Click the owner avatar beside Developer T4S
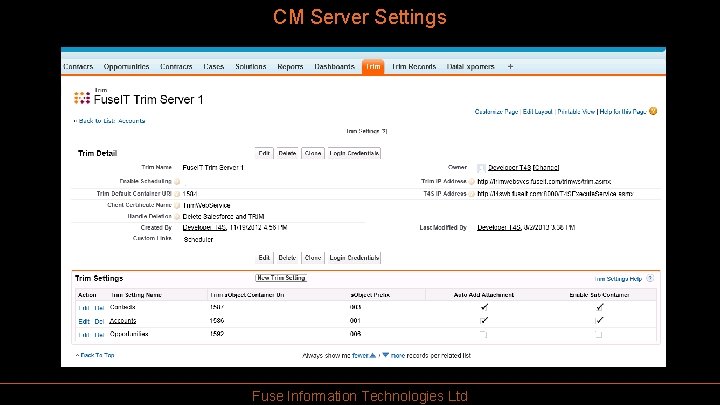 (481, 169)
